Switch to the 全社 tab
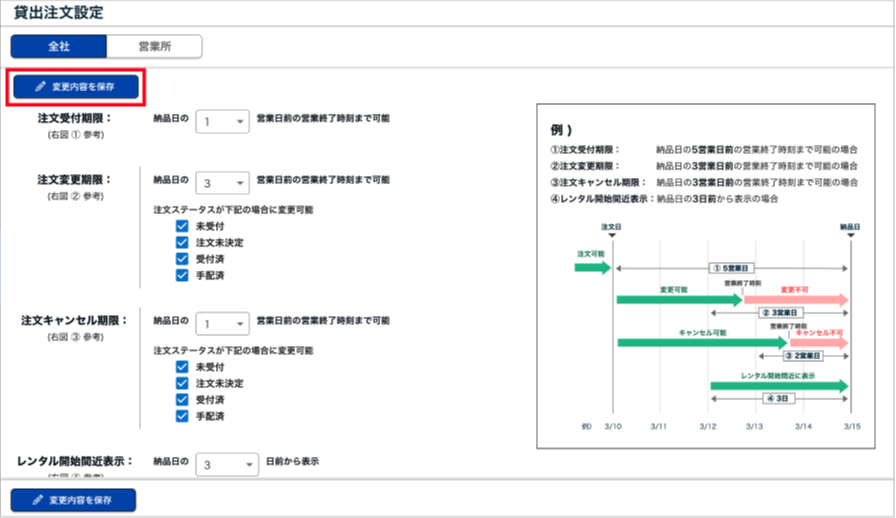 click(x=58, y=46)
